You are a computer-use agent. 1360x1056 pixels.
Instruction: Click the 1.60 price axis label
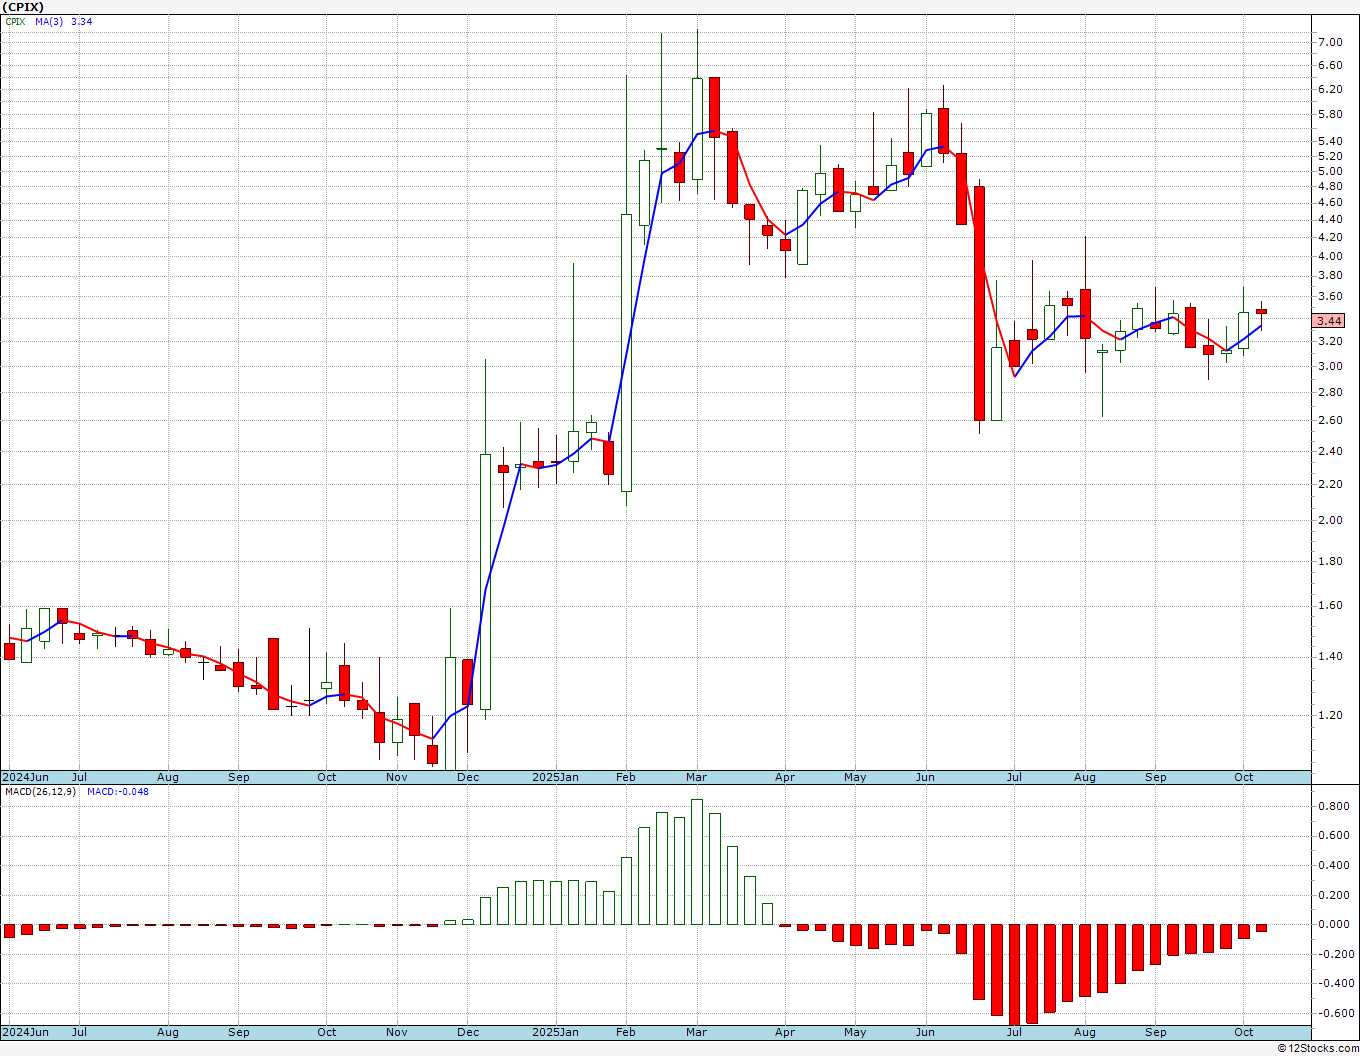[x=1330, y=605]
